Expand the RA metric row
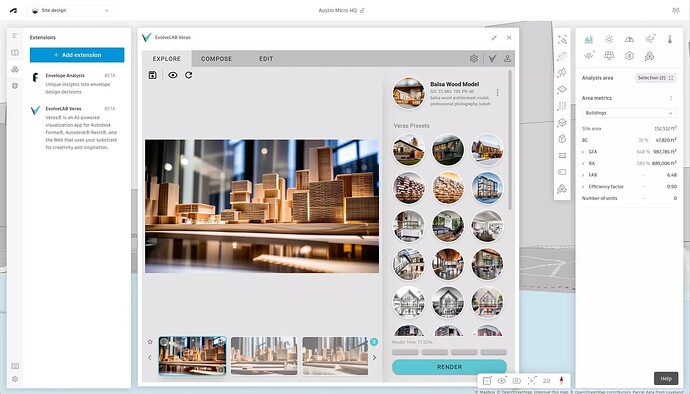The height and width of the screenshot is (394, 690). (584, 163)
